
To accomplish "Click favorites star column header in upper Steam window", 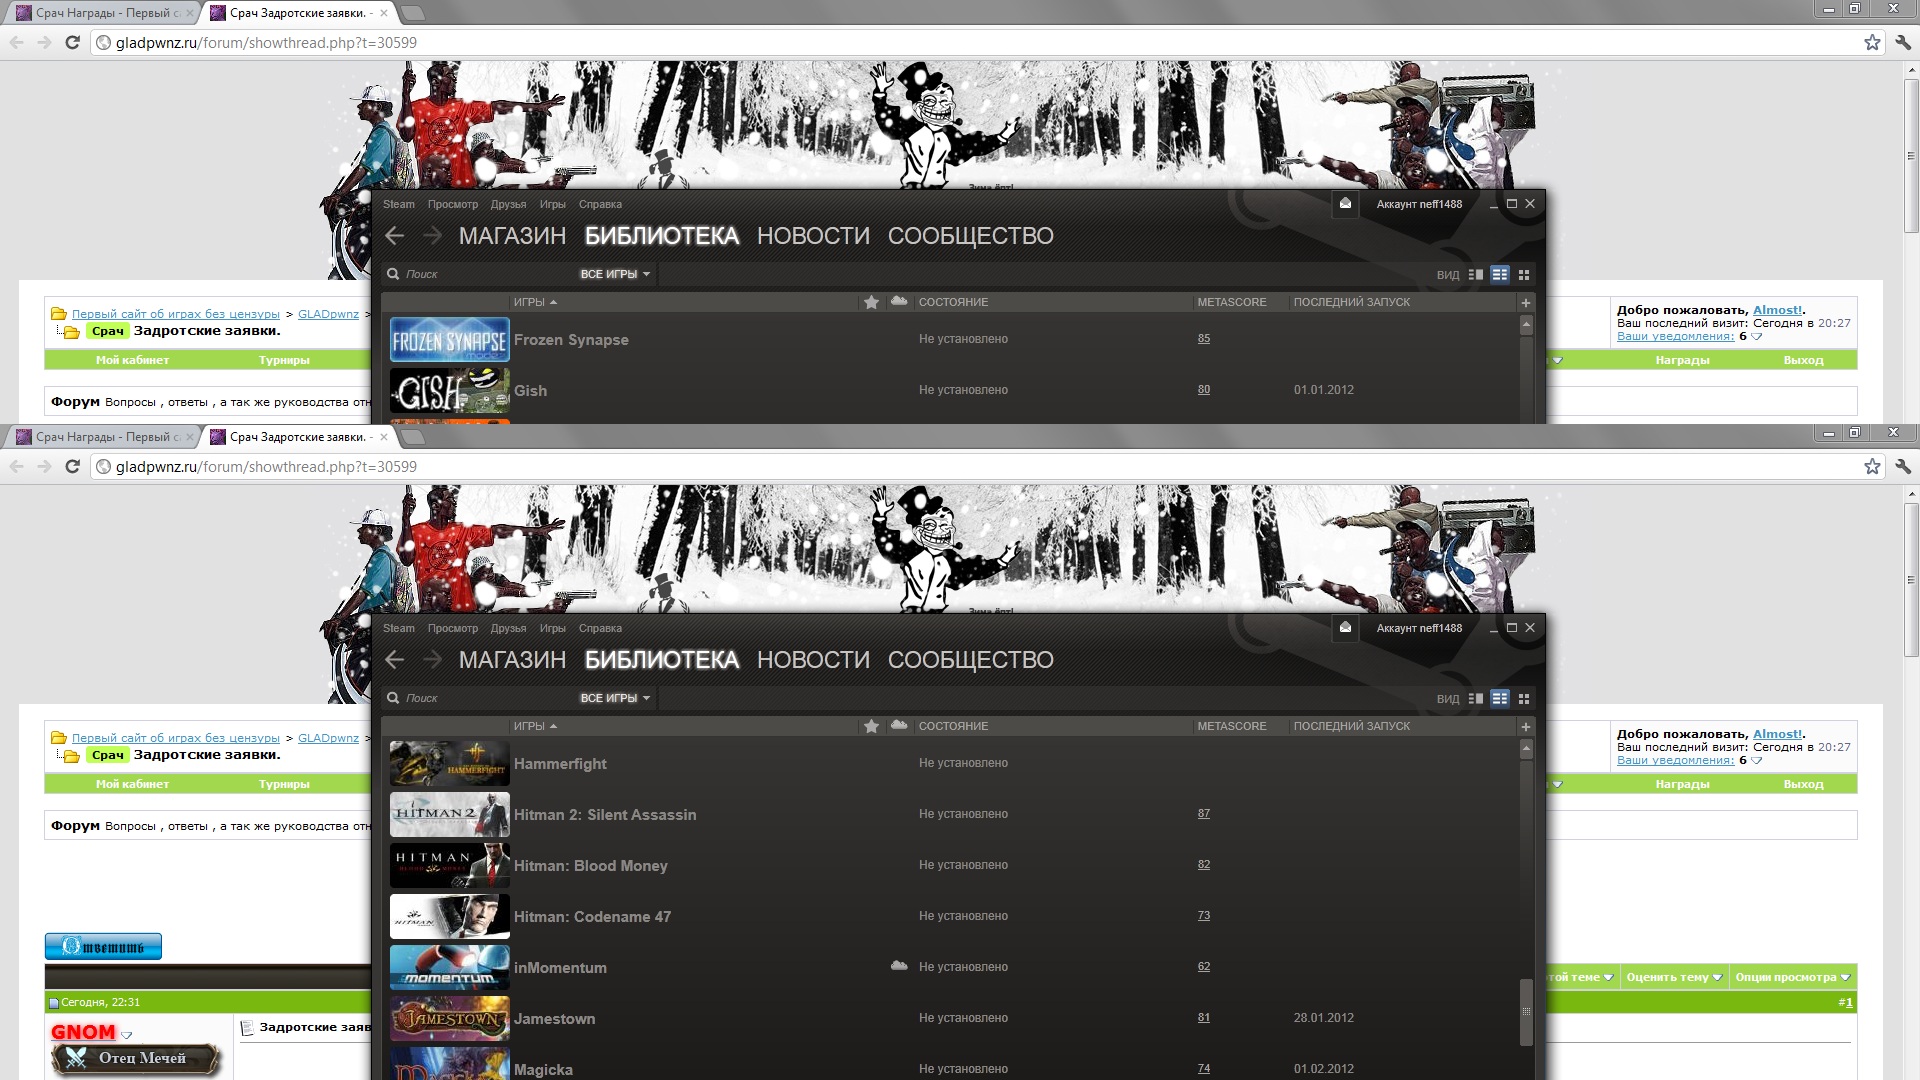I will coord(871,302).
